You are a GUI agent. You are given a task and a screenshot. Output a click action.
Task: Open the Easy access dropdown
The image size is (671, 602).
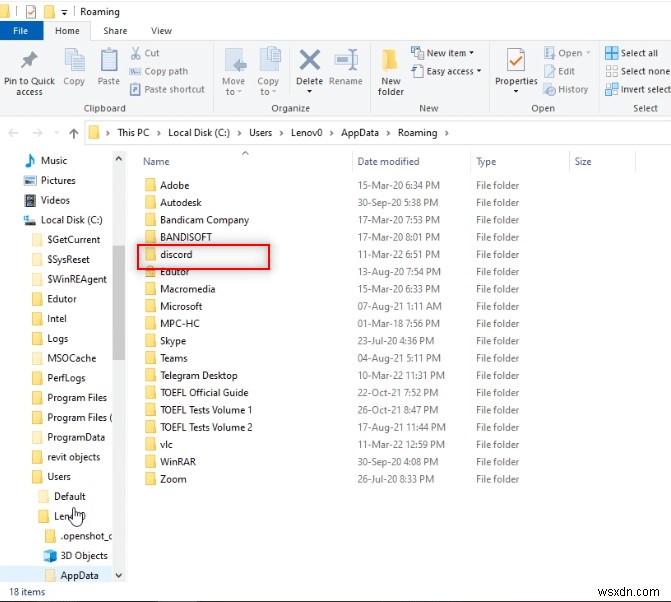tap(446, 71)
